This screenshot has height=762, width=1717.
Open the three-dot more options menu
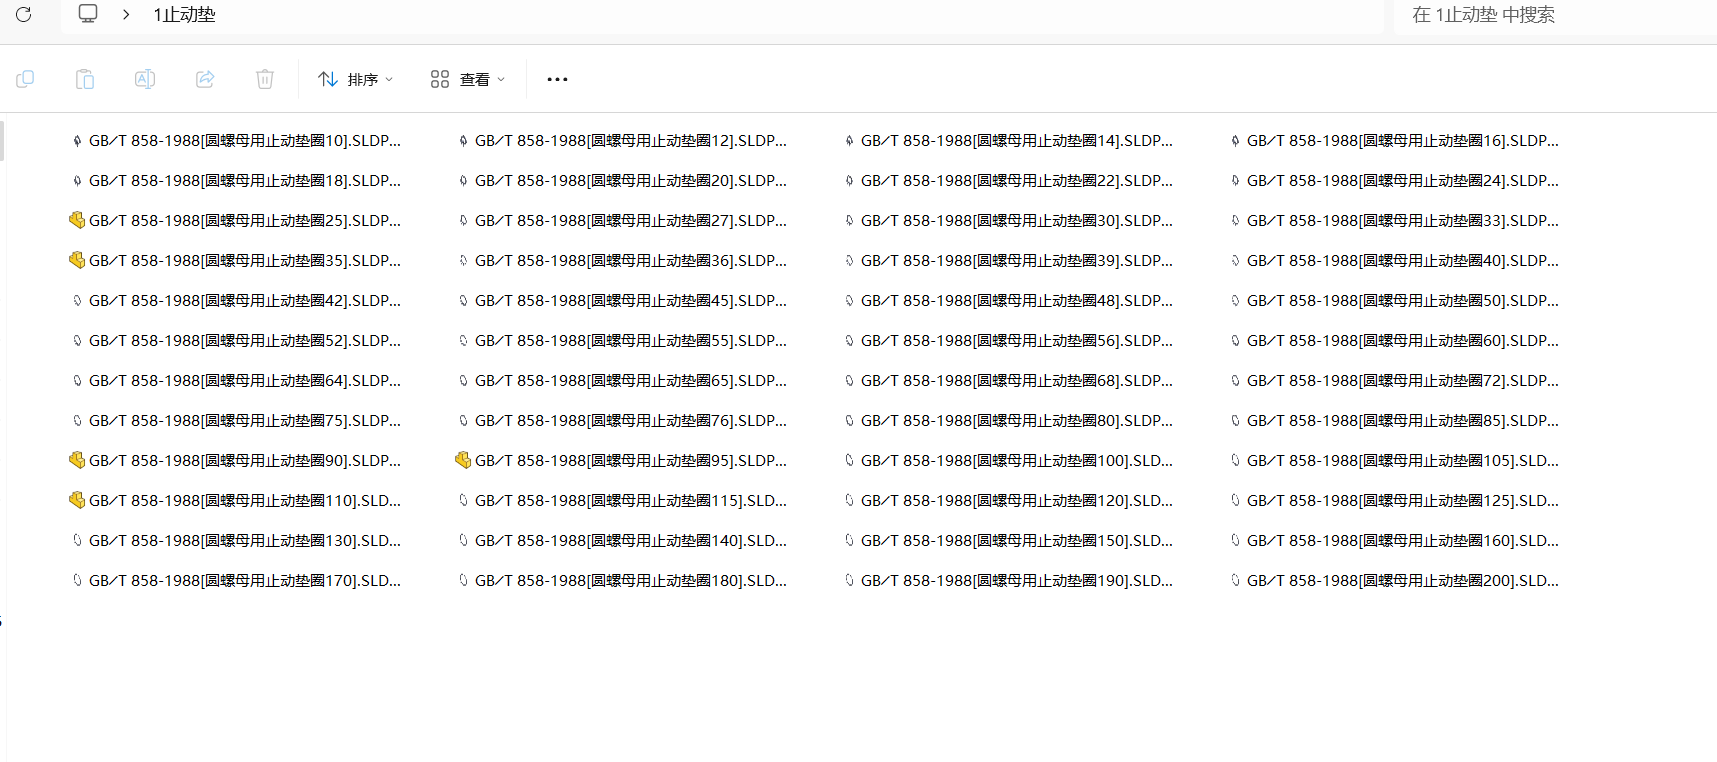(557, 79)
